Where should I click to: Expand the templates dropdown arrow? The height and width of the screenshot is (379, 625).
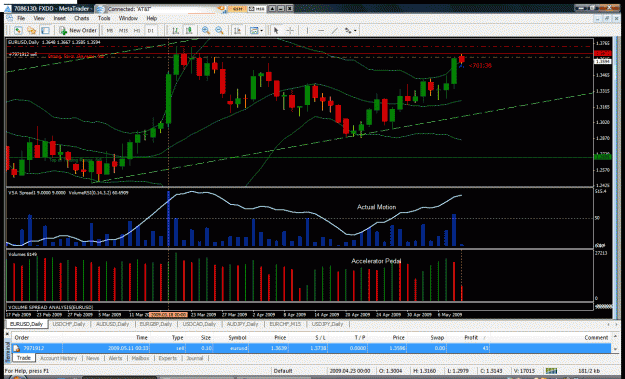[x=261, y=30]
